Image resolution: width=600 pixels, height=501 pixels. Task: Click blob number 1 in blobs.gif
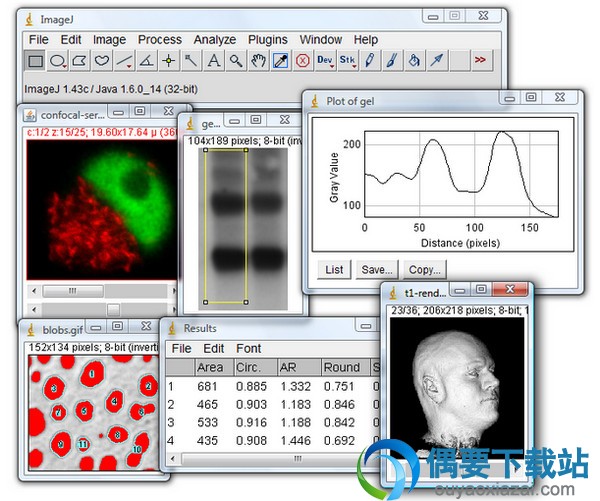(x=92, y=374)
